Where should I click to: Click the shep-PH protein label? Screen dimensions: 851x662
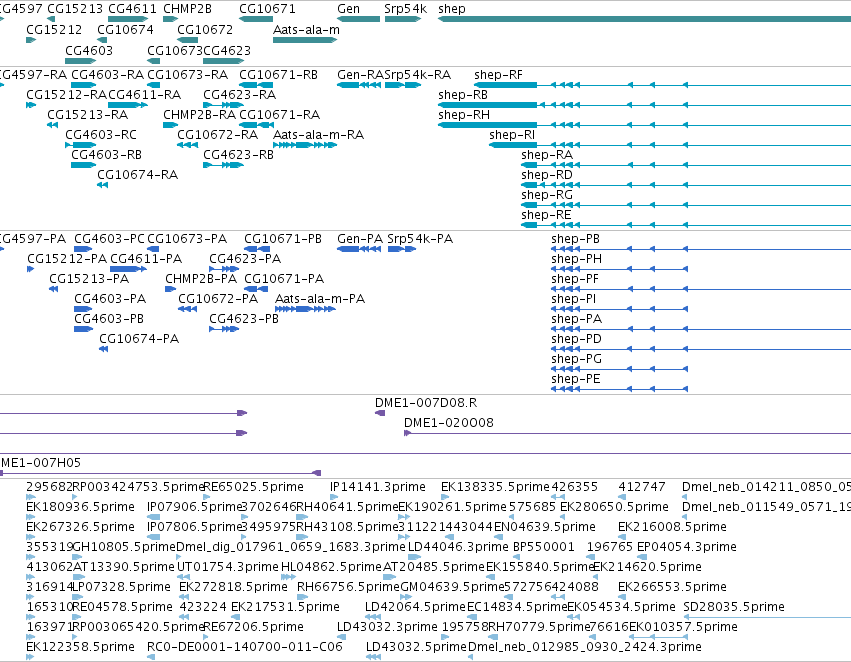click(576, 259)
